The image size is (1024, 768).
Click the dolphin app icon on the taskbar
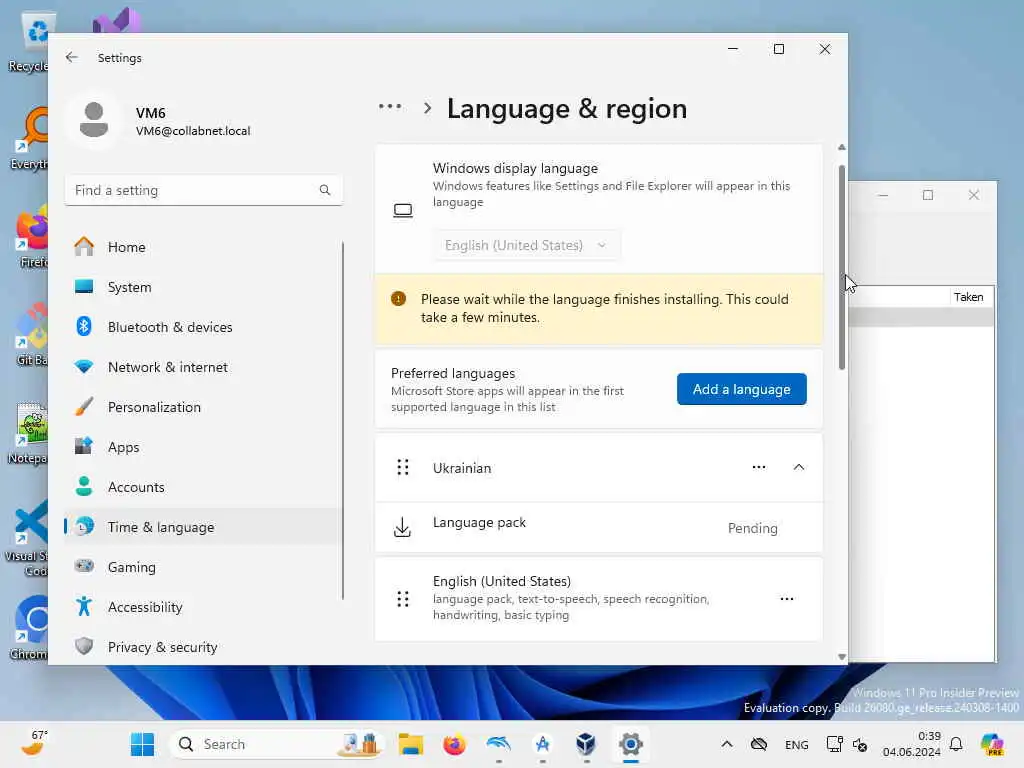[498, 744]
